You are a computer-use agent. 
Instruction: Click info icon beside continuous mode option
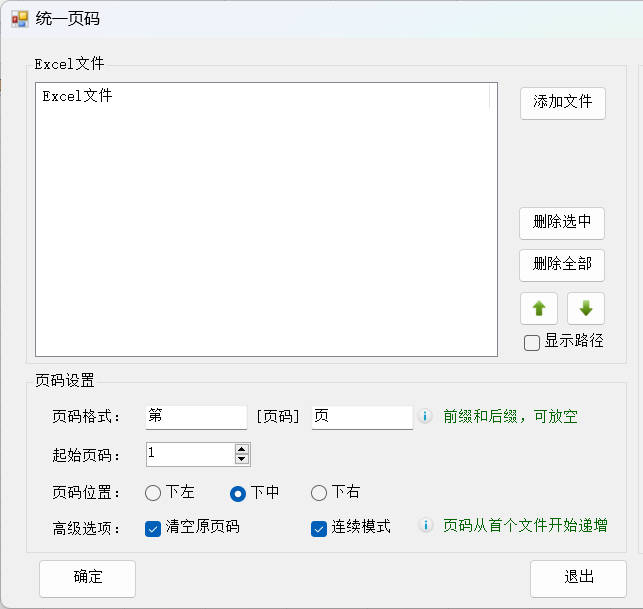pos(425,526)
